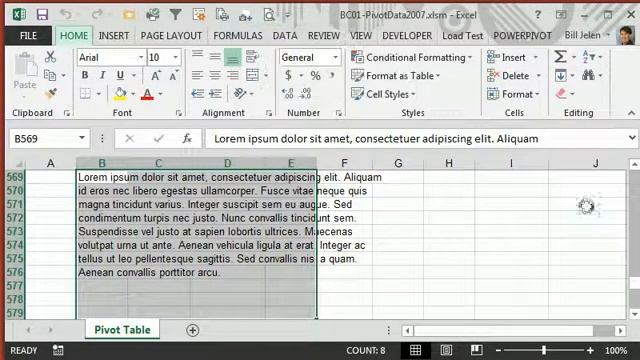Click the AutoSum sigma icon
The image size is (640, 360).
(x=560, y=57)
